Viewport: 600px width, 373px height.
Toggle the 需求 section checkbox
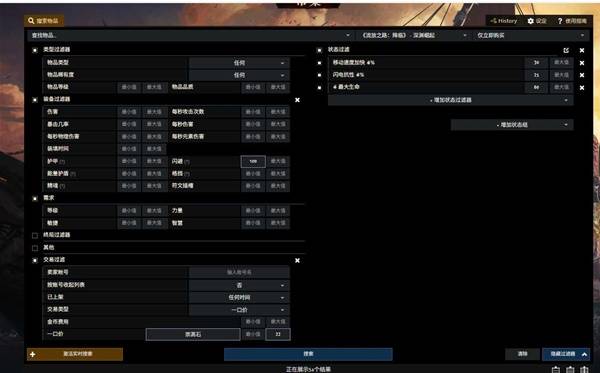[x=35, y=199]
